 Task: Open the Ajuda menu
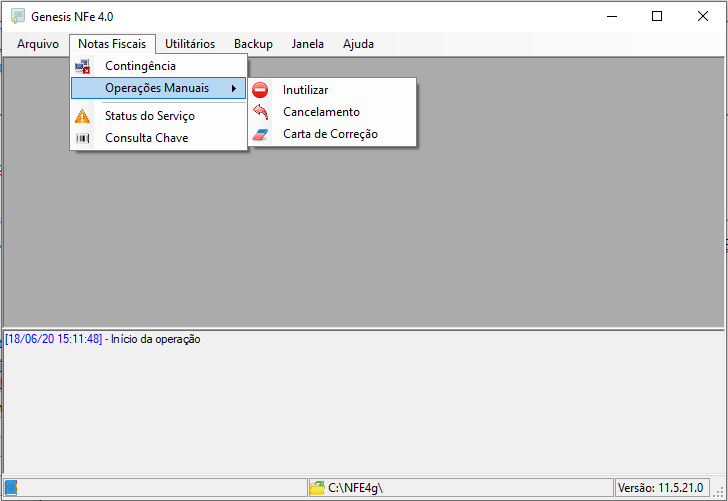tap(358, 44)
